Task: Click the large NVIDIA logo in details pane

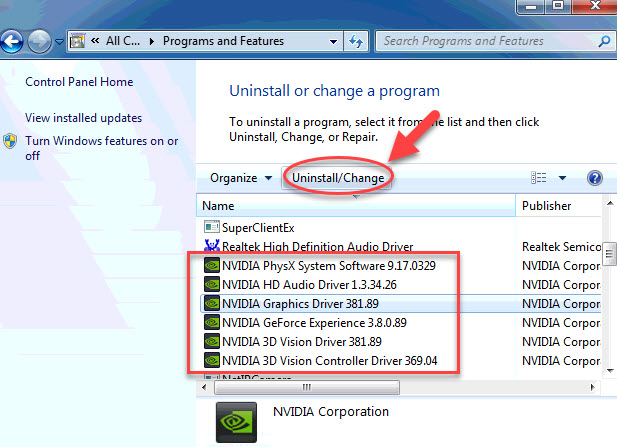Action: pos(236,422)
